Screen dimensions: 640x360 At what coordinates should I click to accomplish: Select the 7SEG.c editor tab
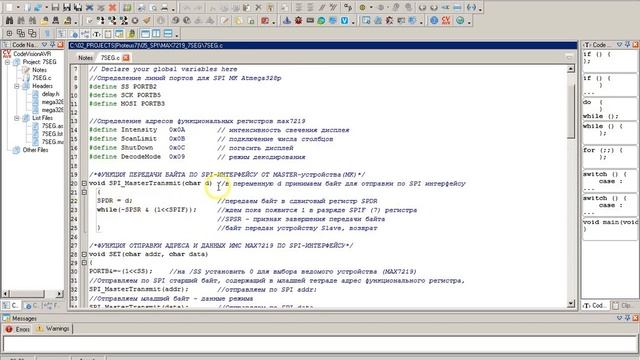point(110,58)
